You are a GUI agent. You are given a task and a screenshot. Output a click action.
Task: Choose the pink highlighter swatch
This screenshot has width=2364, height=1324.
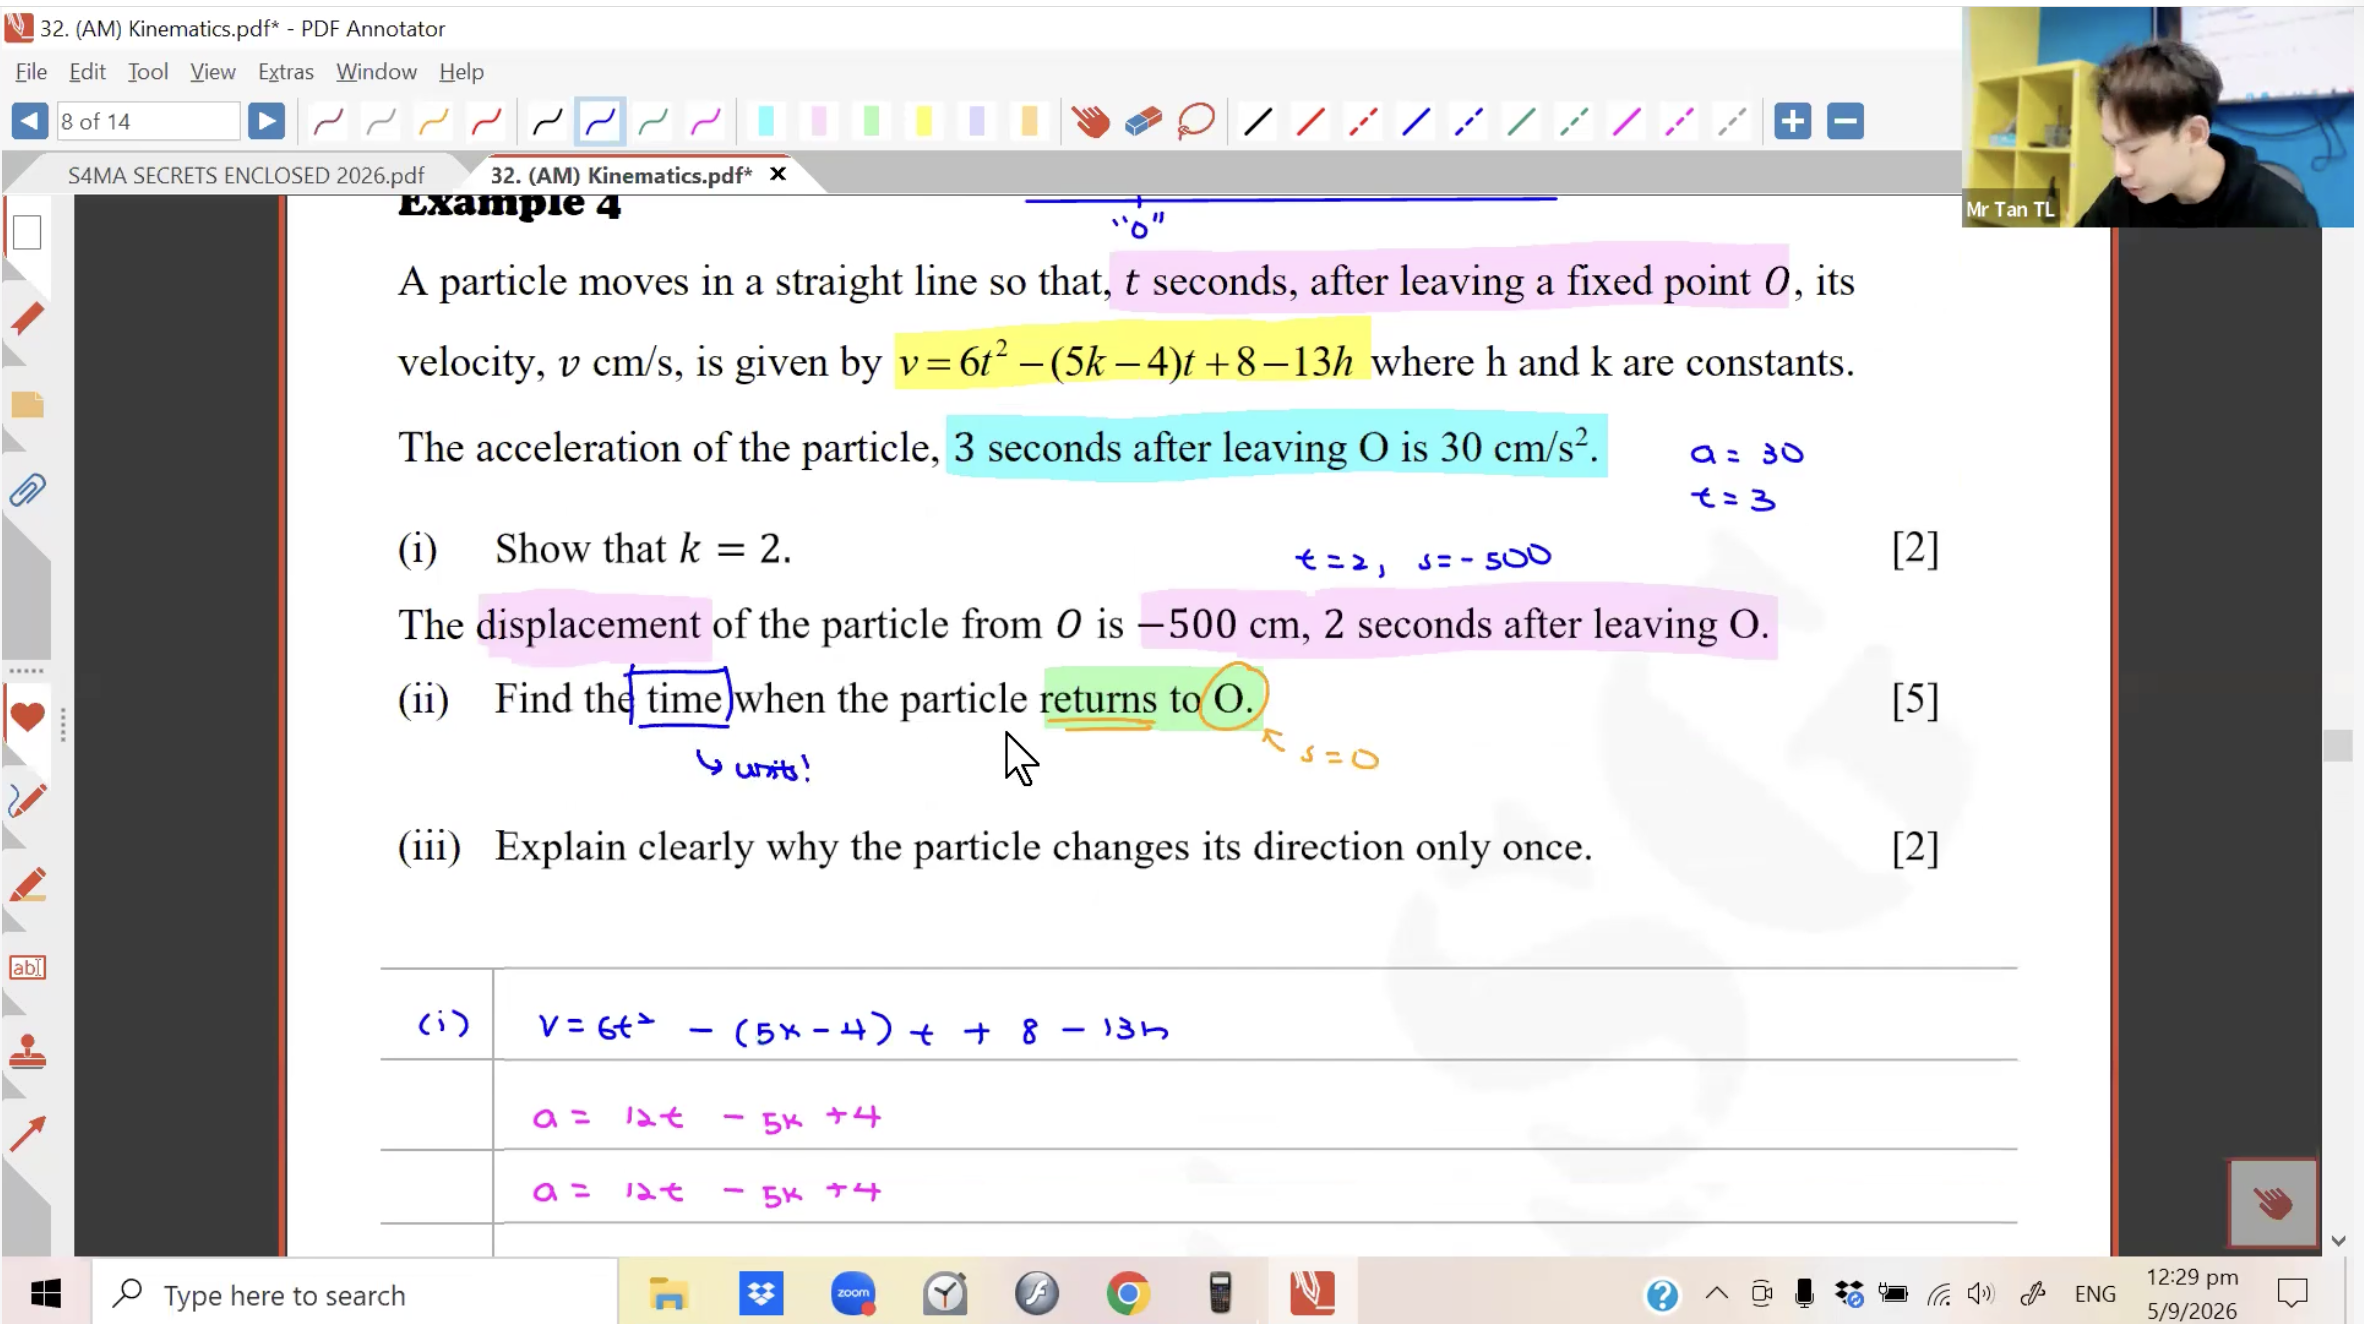coord(819,122)
